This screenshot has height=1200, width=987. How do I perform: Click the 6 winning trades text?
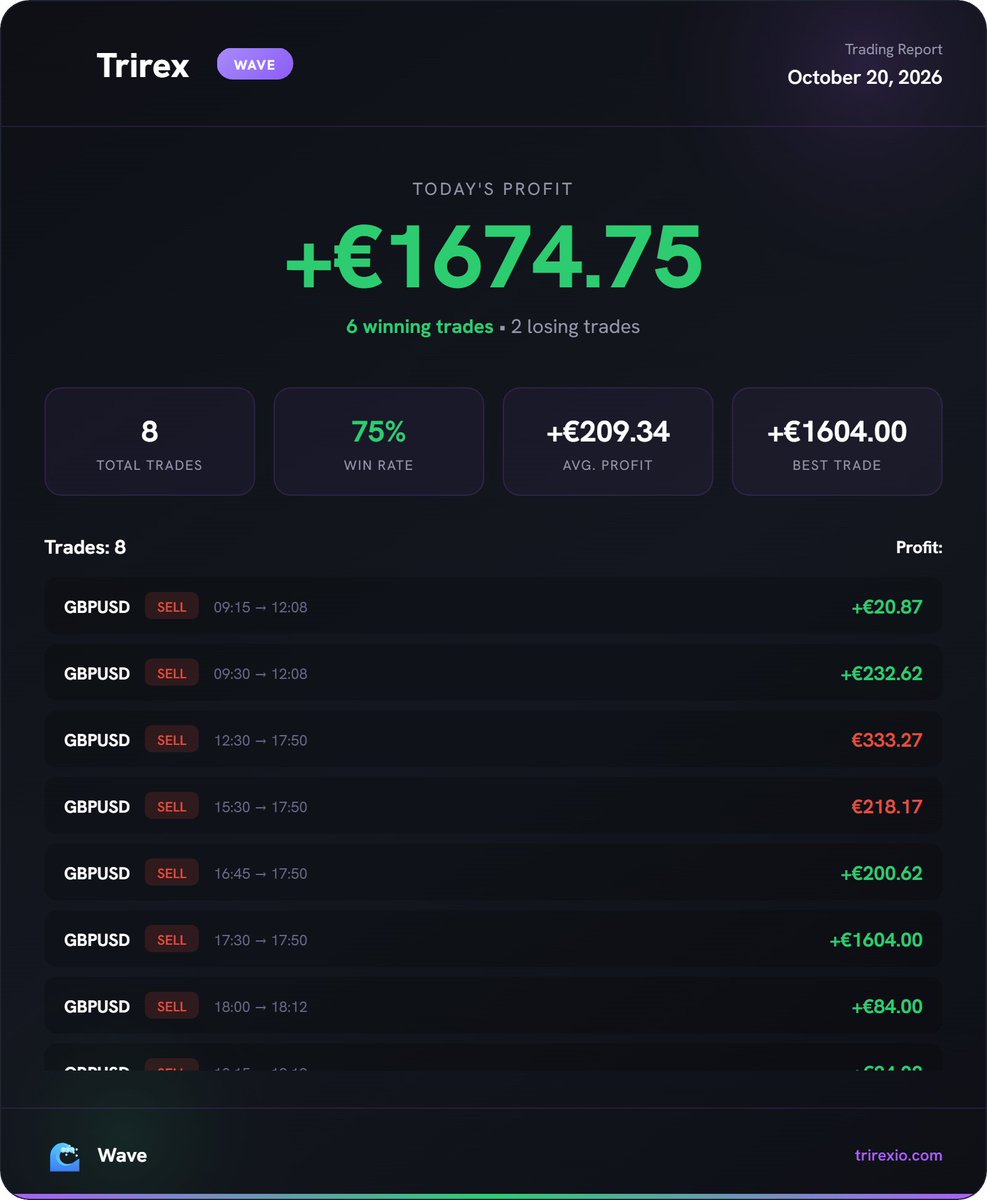(x=420, y=327)
